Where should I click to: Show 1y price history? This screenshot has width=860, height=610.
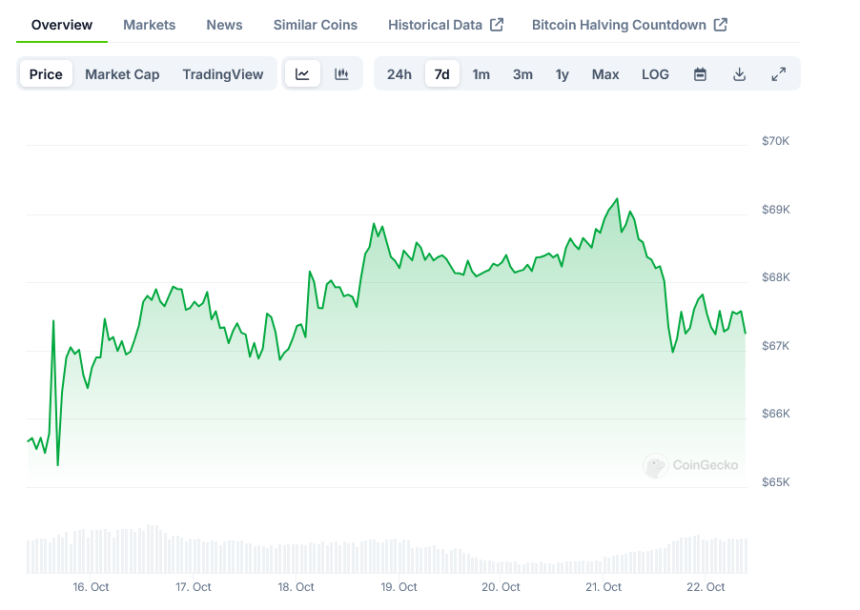click(x=562, y=74)
